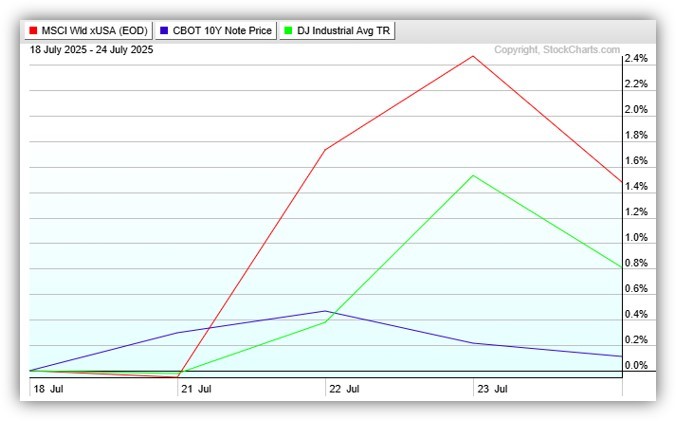Toggle the DJ Industrial Avg TR legend label
Image resolution: width=676 pixels, height=421 pixels.
pos(344,31)
